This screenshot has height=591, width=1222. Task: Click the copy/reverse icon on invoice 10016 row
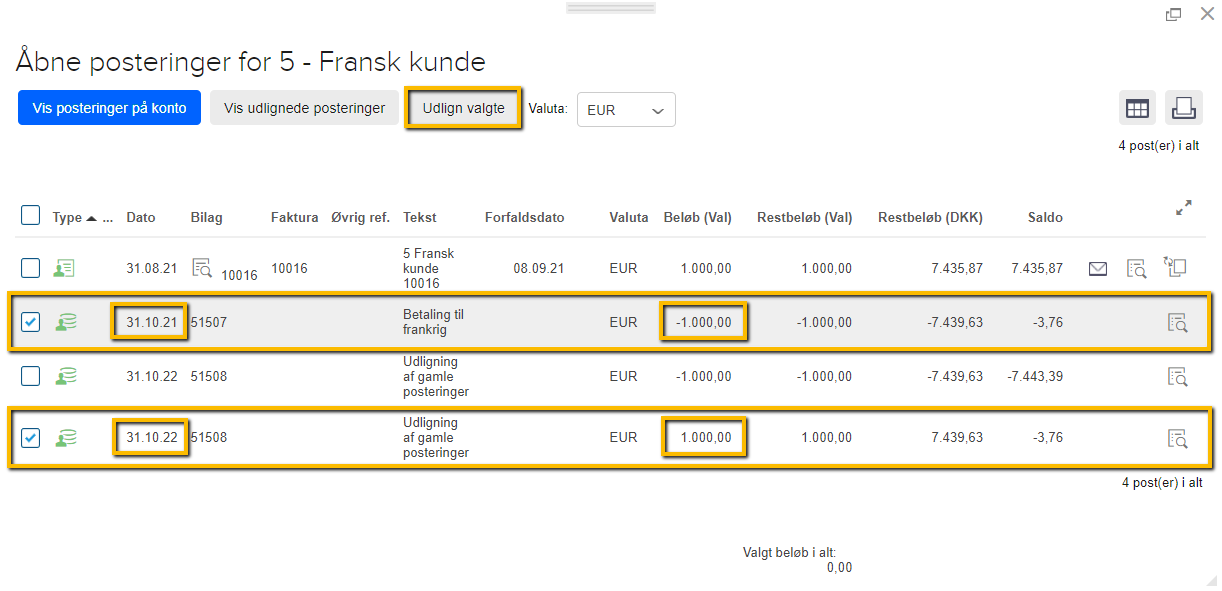click(x=1174, y=267)
